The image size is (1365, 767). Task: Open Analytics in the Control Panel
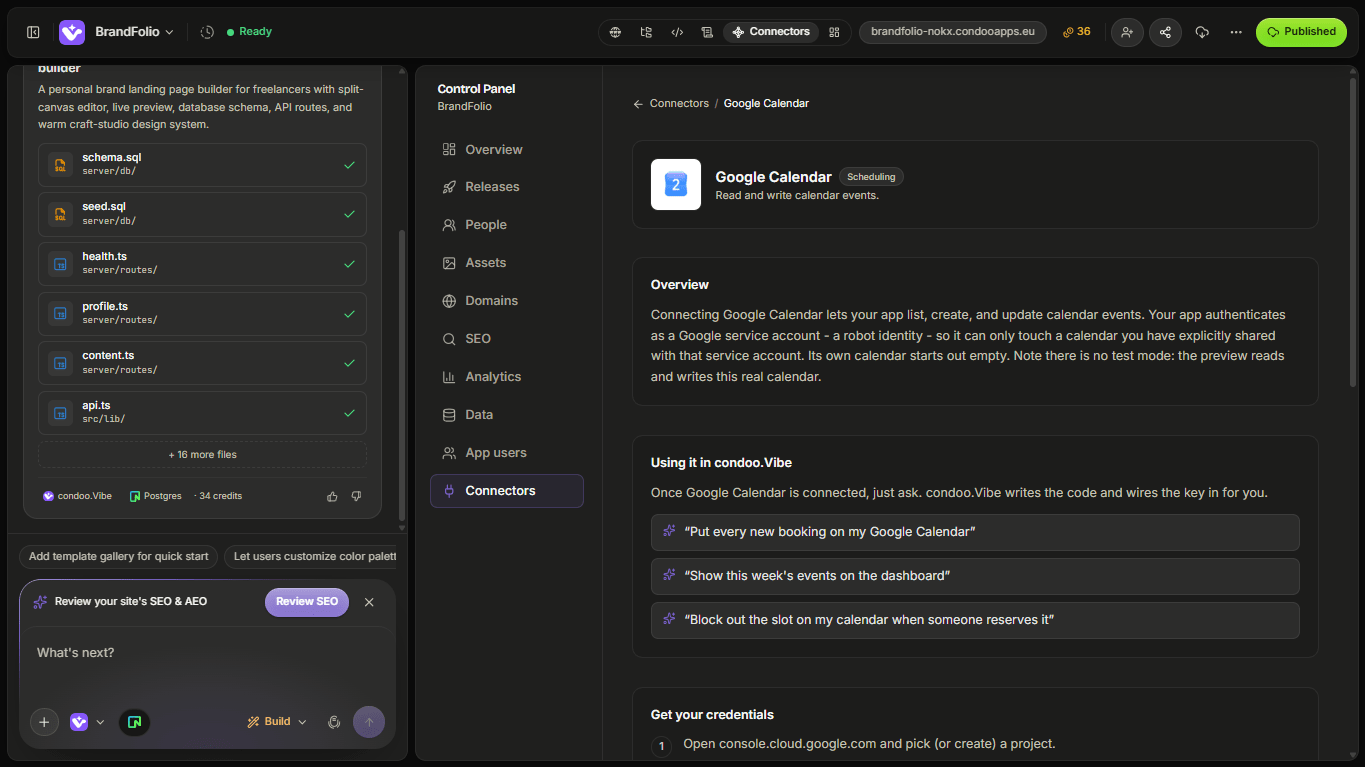point(507,377)
